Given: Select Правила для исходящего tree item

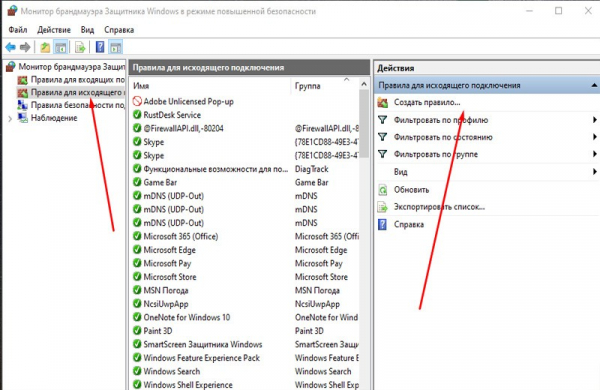Looking at the screenshot, I should point(78,92).
